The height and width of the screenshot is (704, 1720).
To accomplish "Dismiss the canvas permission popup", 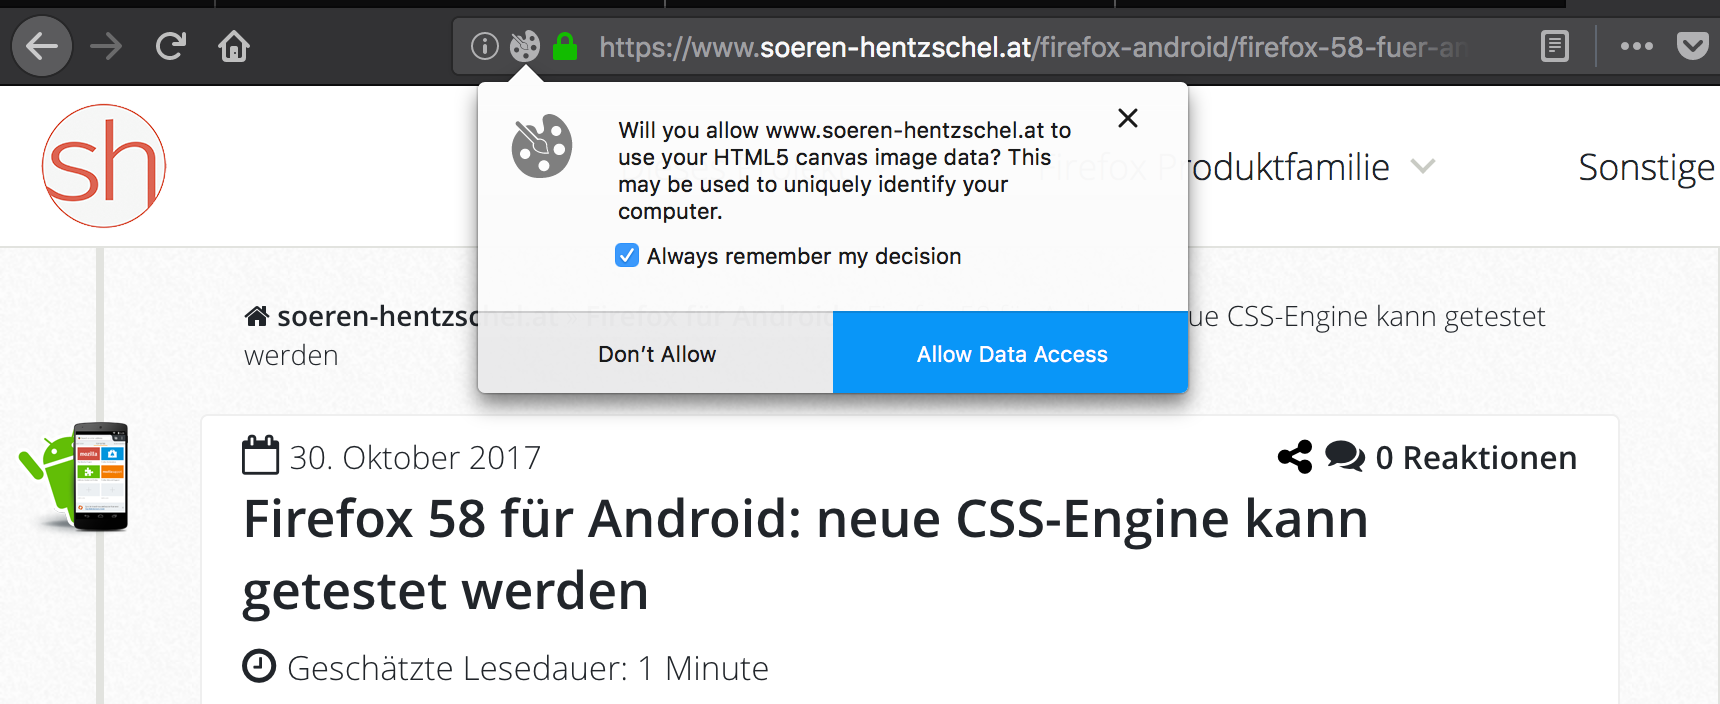I will (x=1128, y=118).
